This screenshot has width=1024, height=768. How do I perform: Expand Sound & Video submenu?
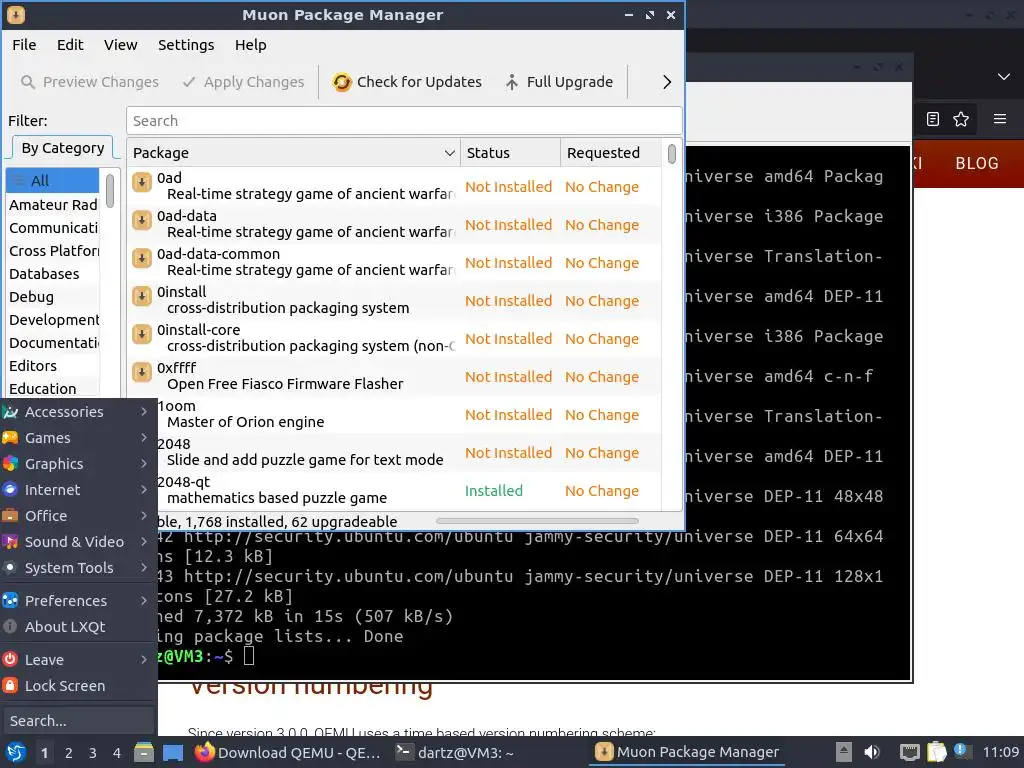click(77, 542)
